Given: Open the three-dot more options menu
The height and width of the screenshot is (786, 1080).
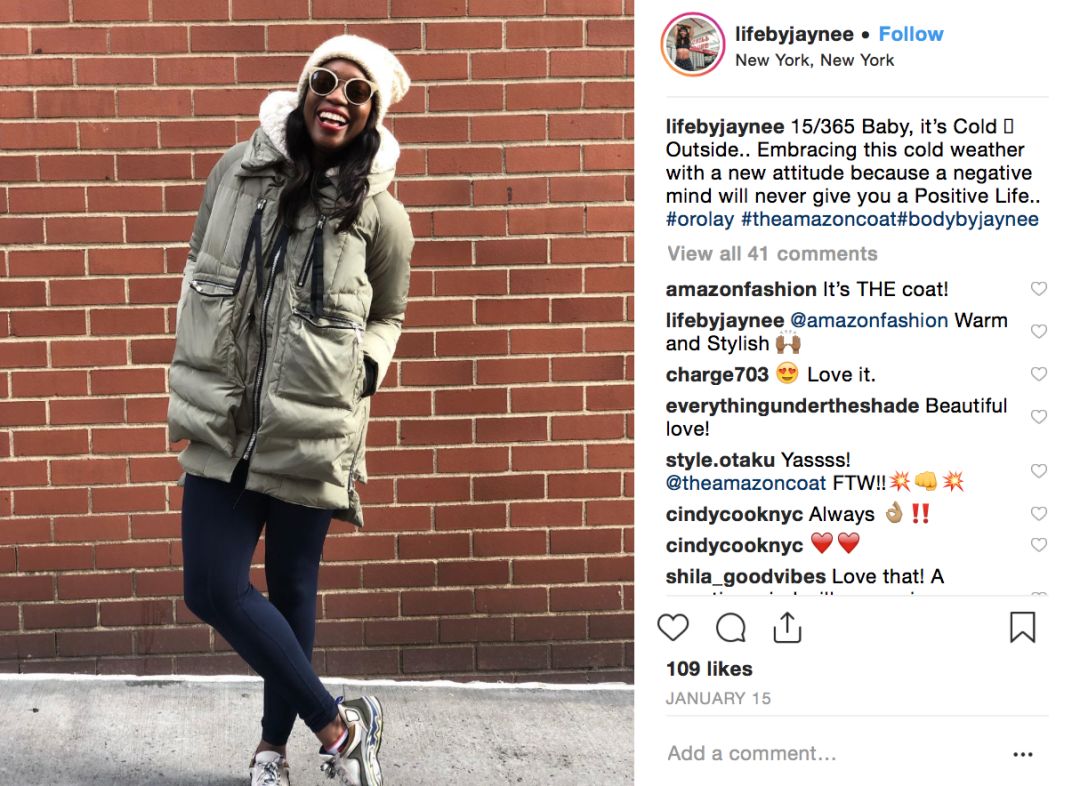Looking at the screenshot, I should click(x=1023, y=754).
